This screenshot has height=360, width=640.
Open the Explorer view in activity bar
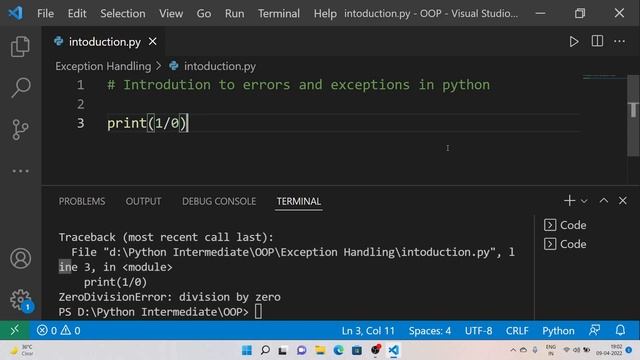tap(20, 46)
